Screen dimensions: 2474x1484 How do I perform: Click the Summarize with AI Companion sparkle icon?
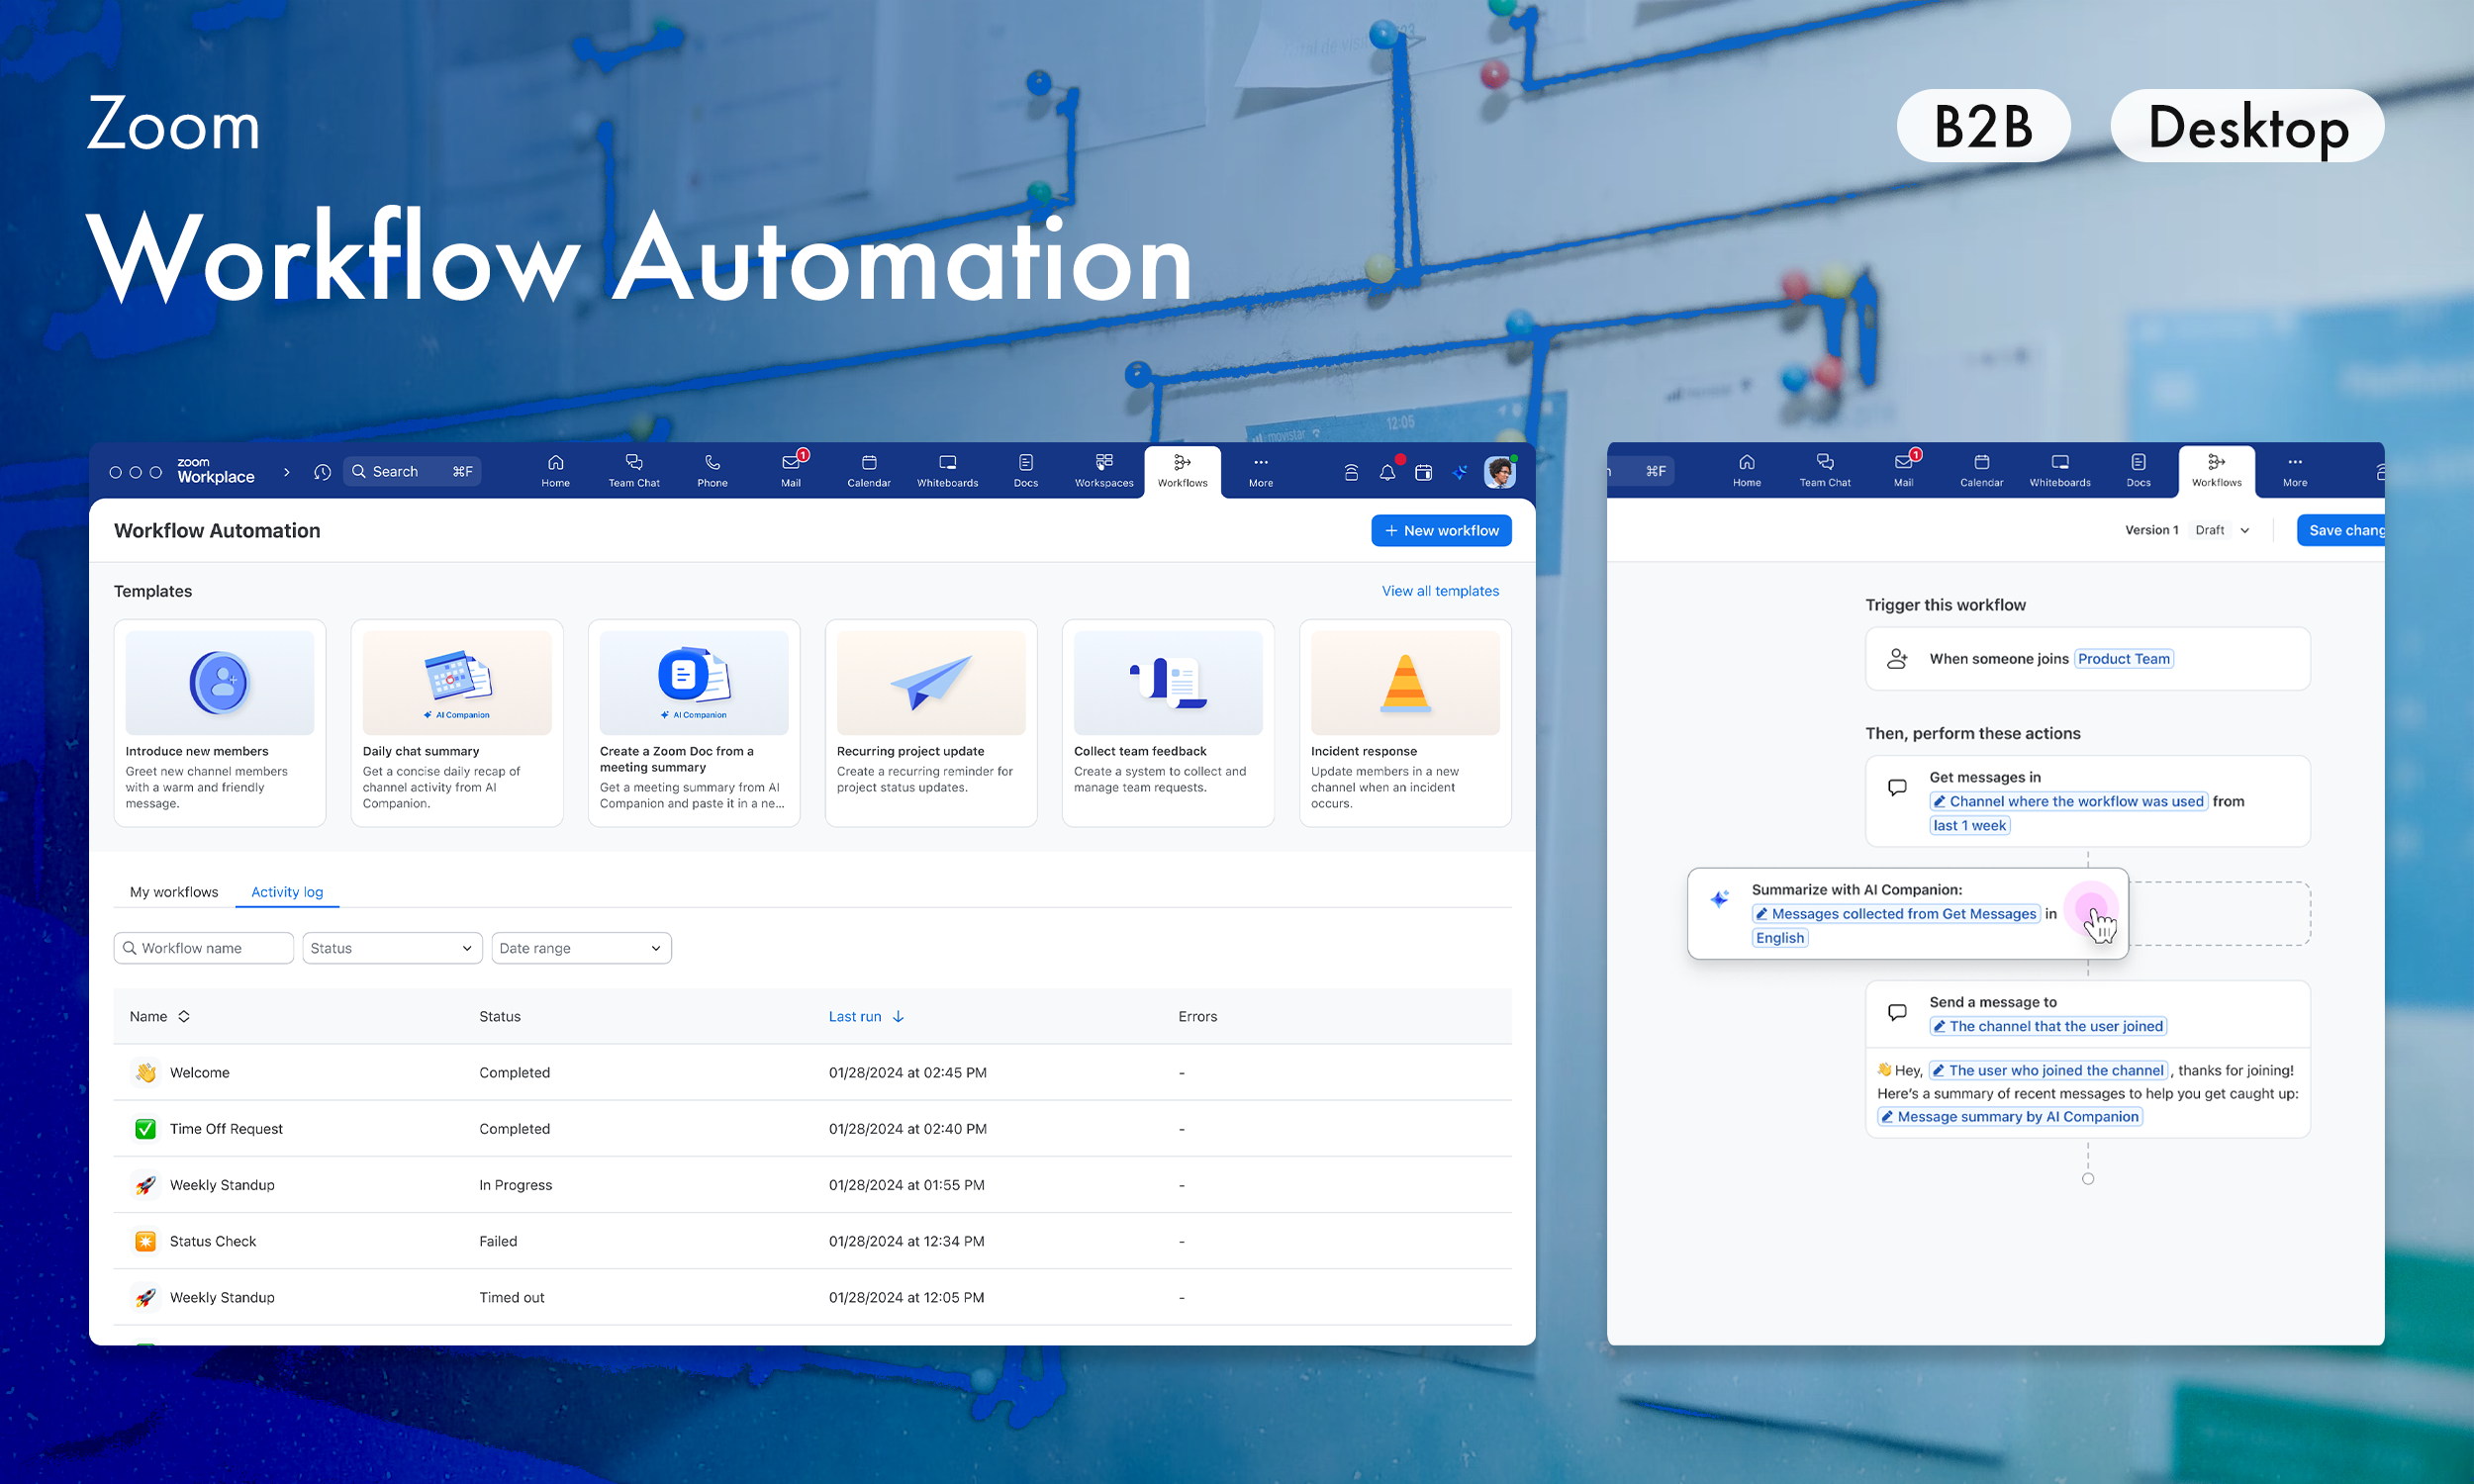(1719, 899)
